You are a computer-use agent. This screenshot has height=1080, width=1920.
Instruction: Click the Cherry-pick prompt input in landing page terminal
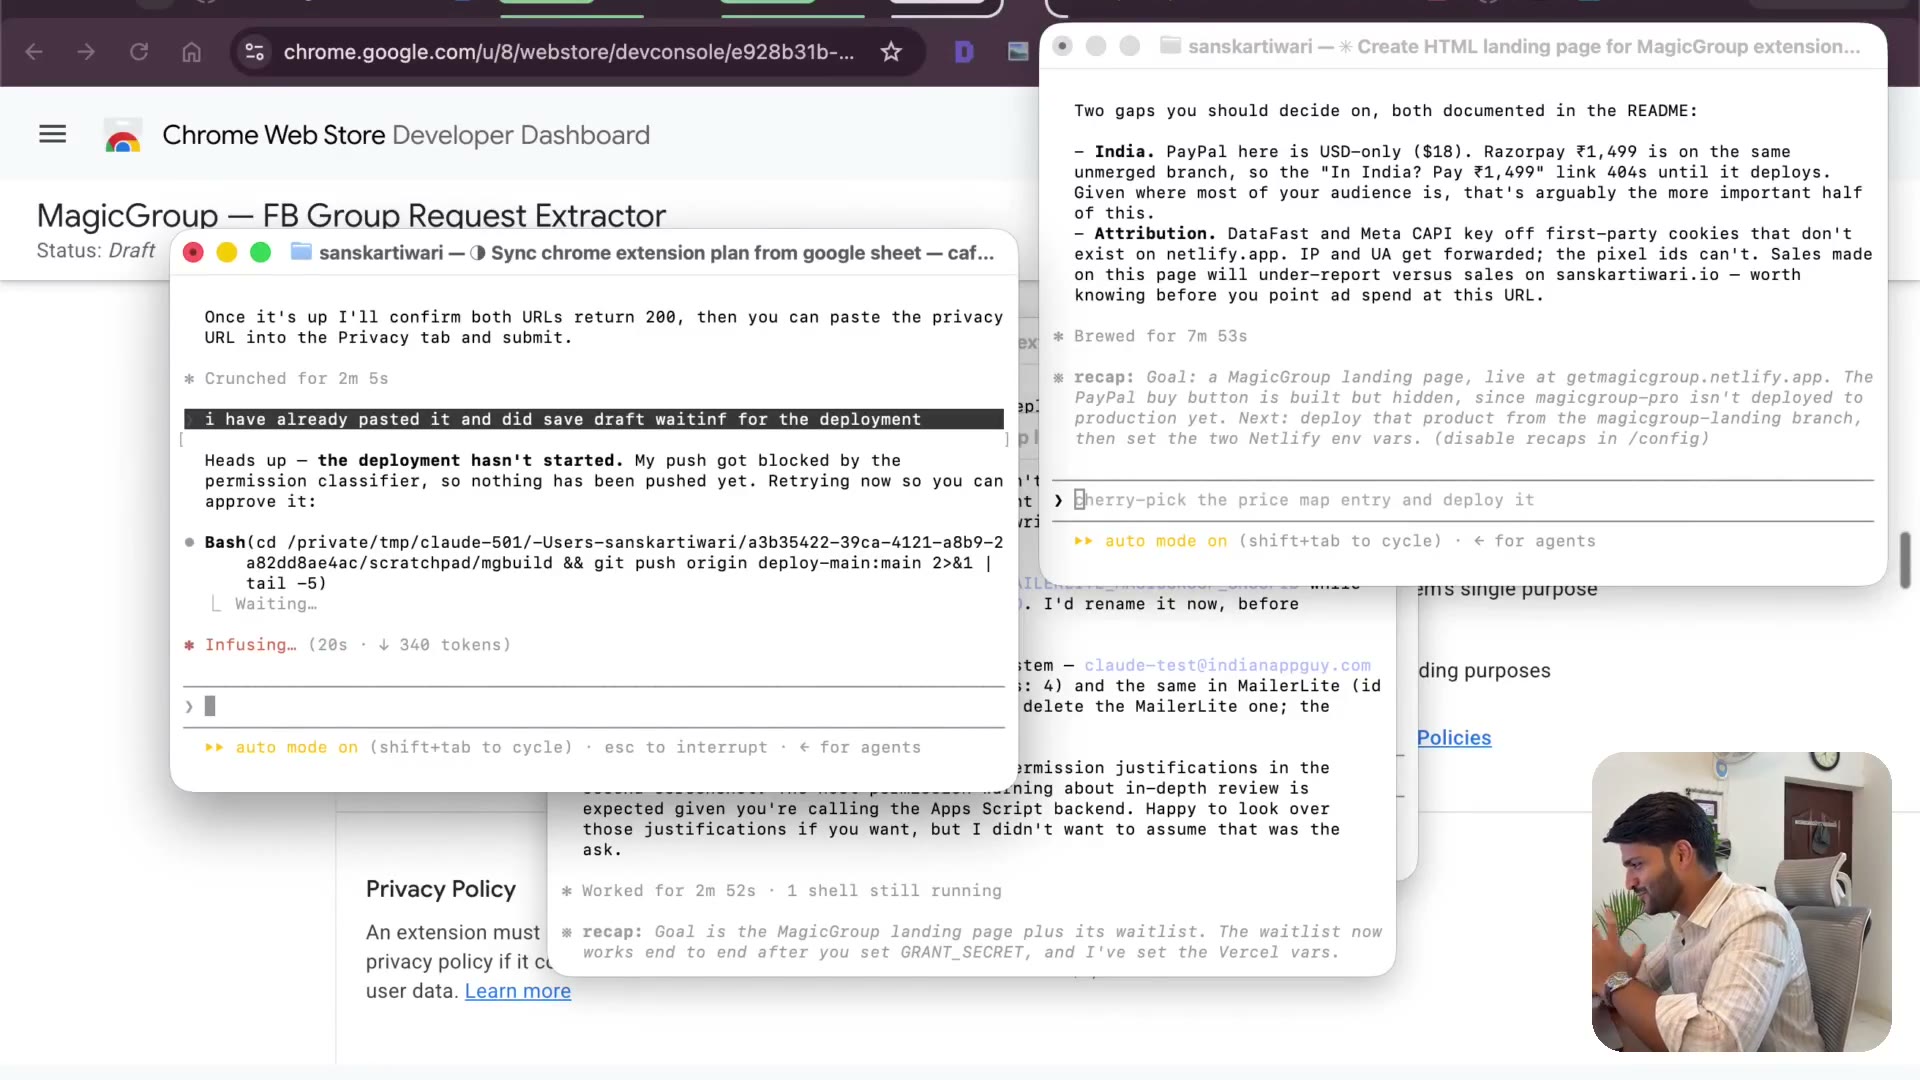(x=1462, y=500)
